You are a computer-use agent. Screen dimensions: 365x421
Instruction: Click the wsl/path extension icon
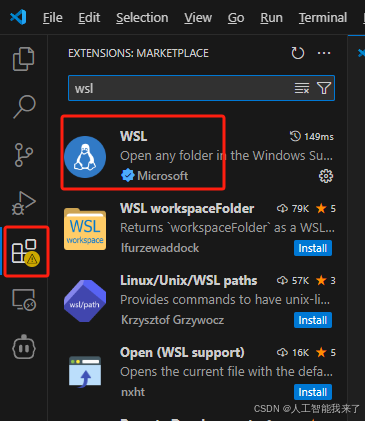(x=85, y=301)
